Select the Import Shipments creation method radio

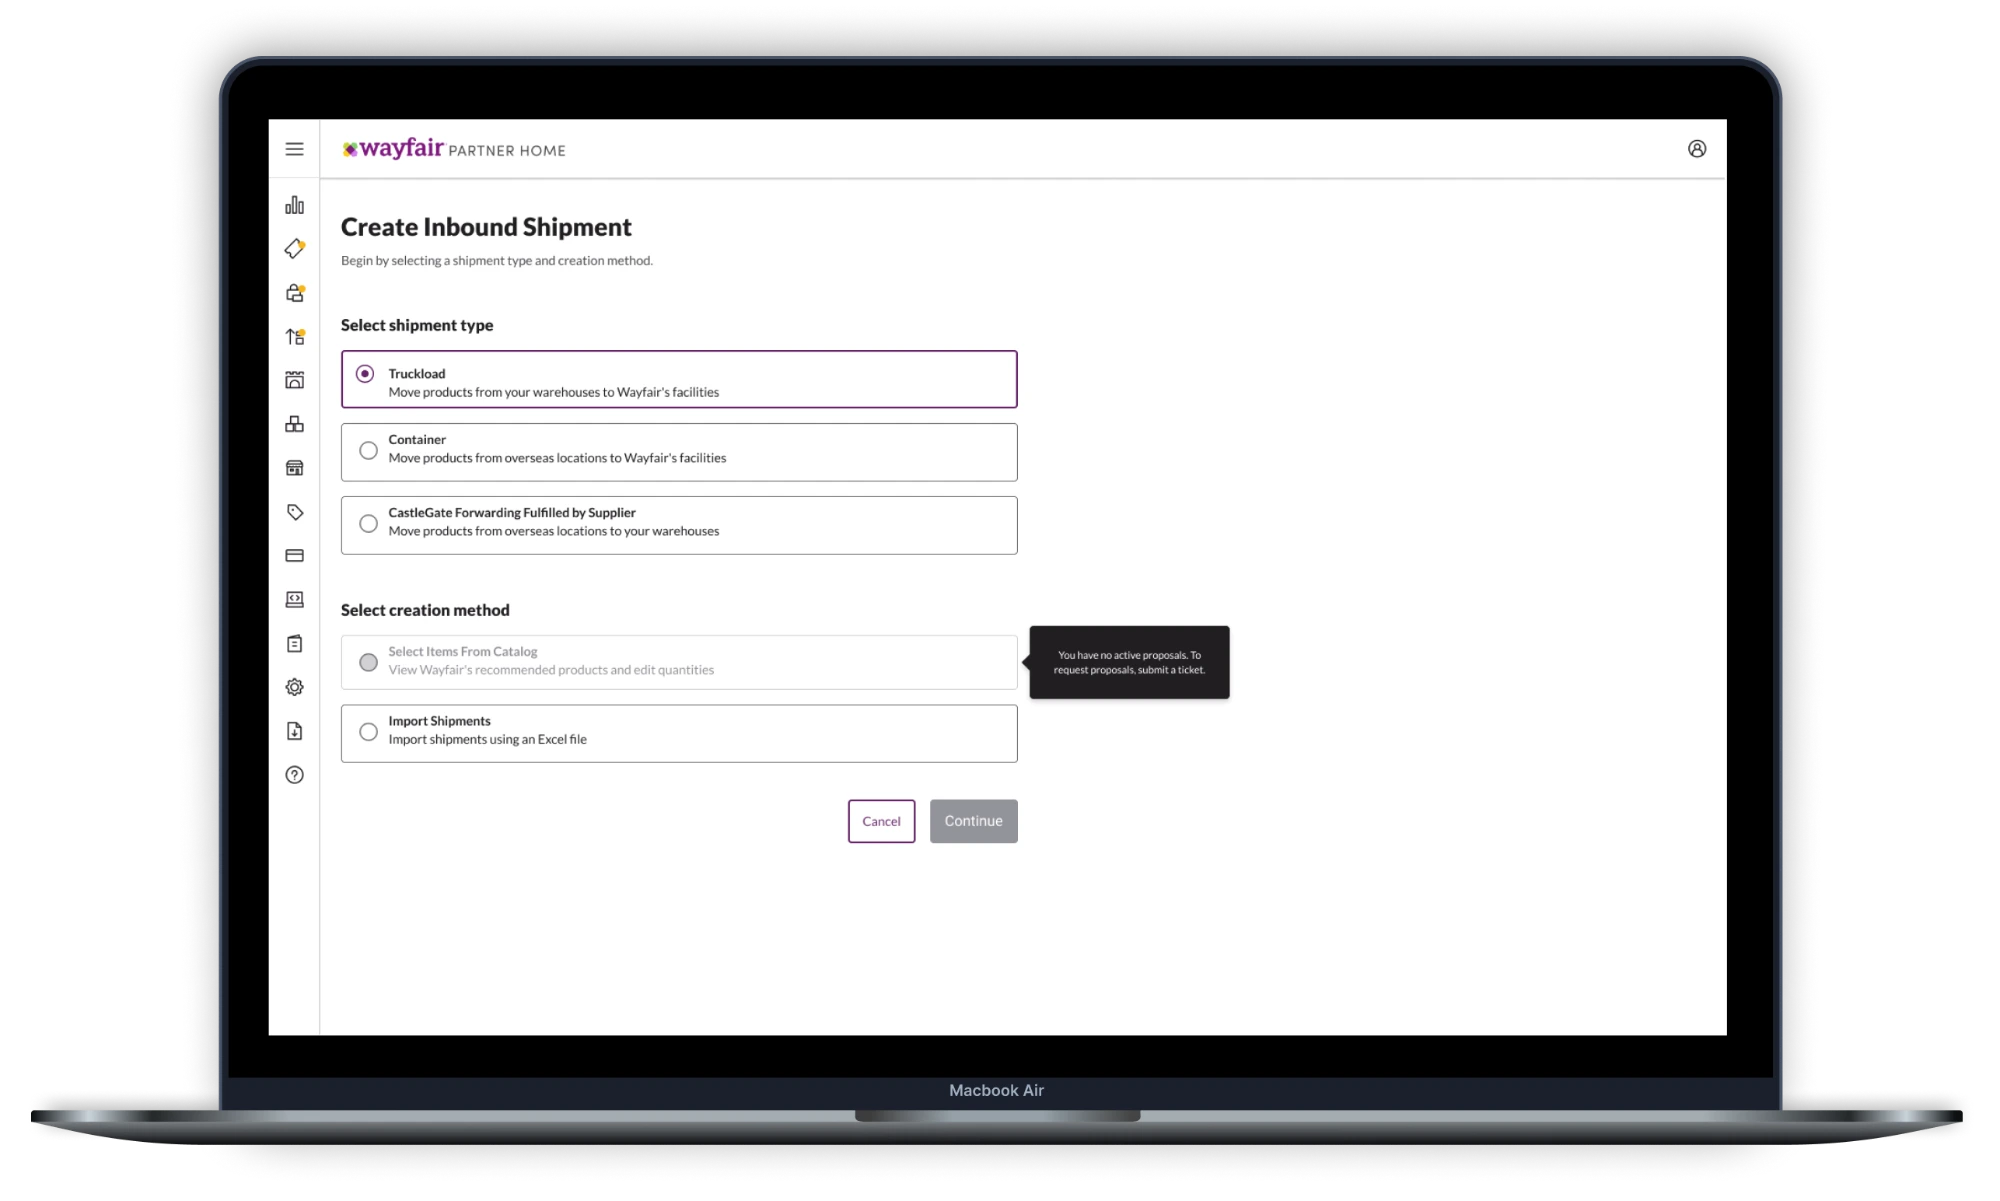point(368,732)
